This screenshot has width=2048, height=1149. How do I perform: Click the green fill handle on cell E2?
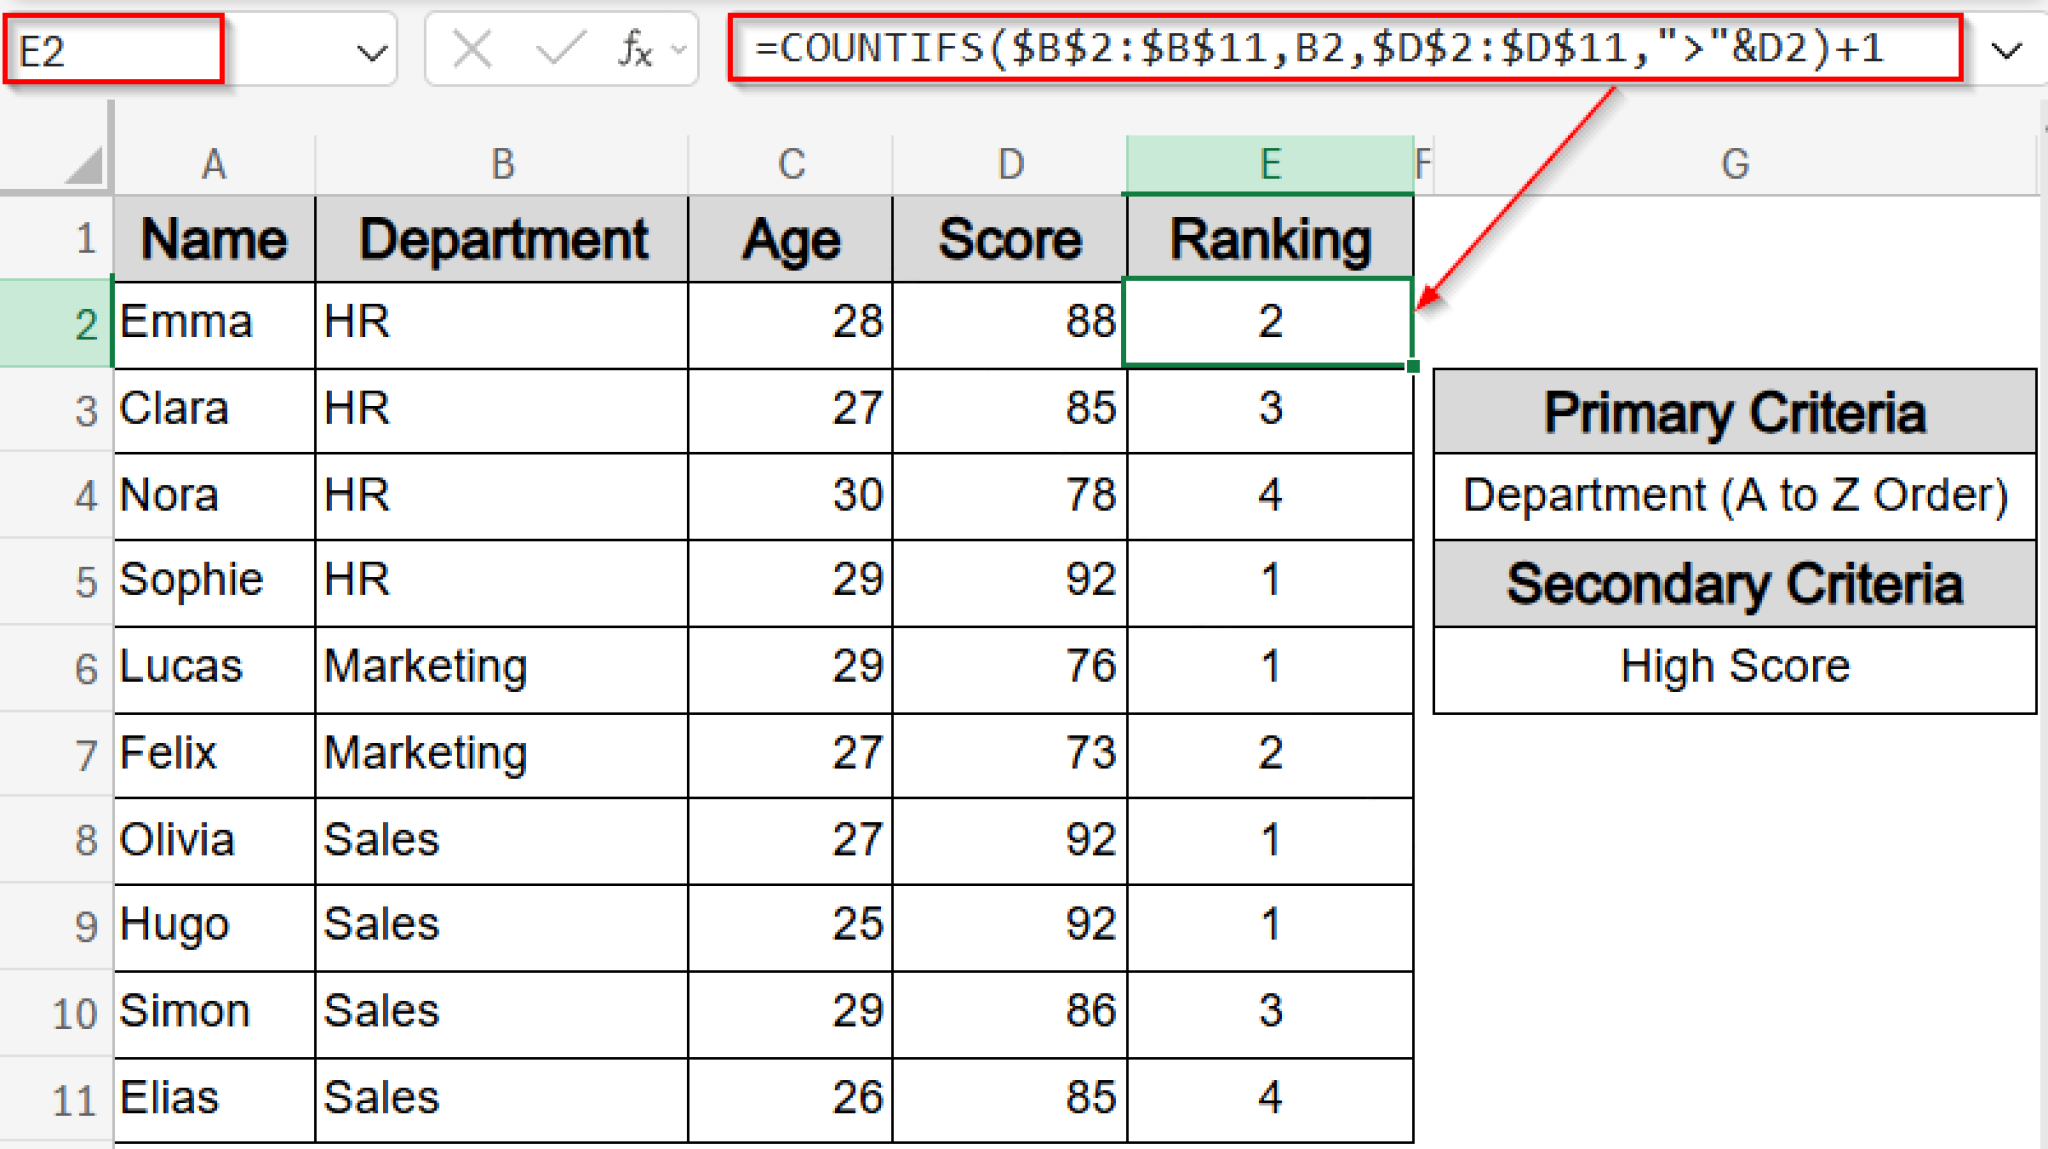click(1412, 368)
